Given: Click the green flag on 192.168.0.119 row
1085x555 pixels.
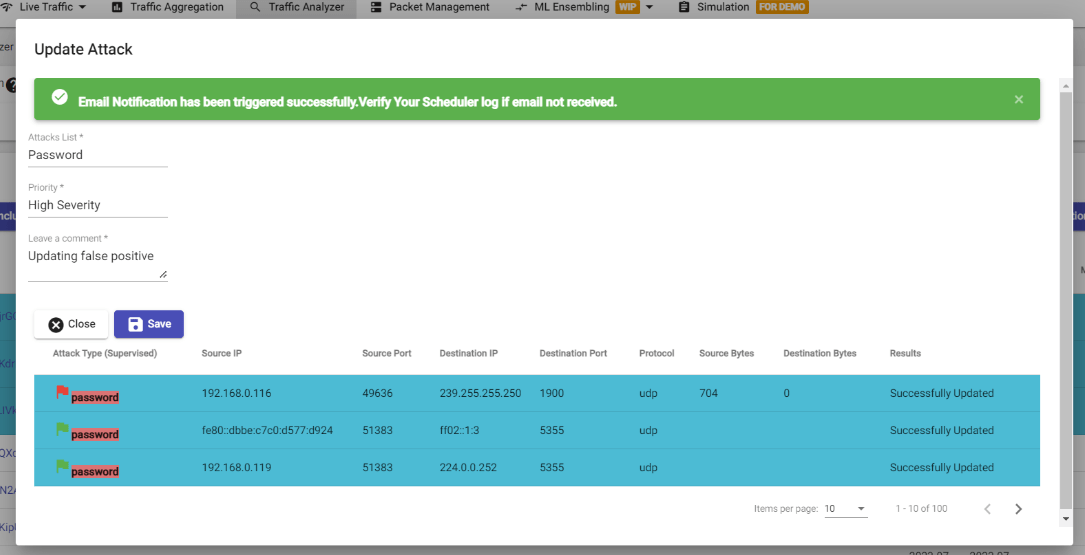Looking at the screenshot, I should click(x=62, y=466).
